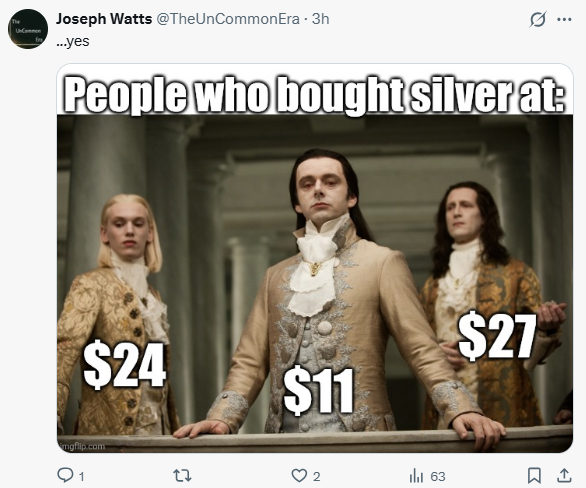The width and height of the screenshot is (586, 488).
Task: Open the share arrow icon
Action: (x=564, y=475)
